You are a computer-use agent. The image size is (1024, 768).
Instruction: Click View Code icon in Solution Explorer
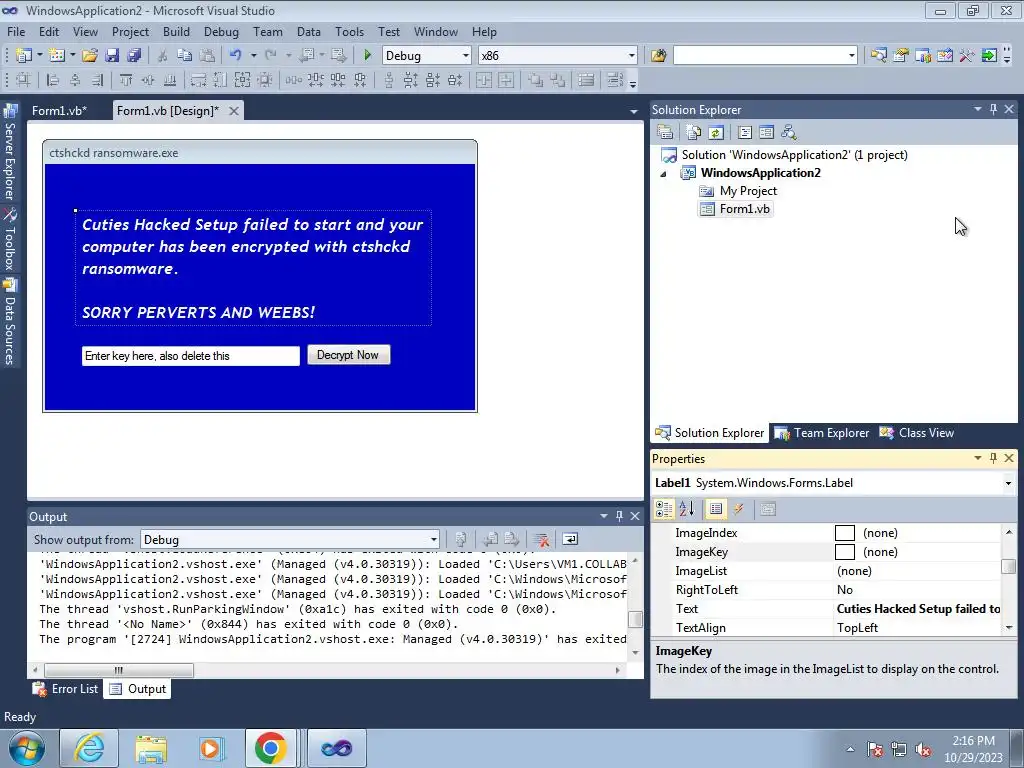tap(744, 133)
